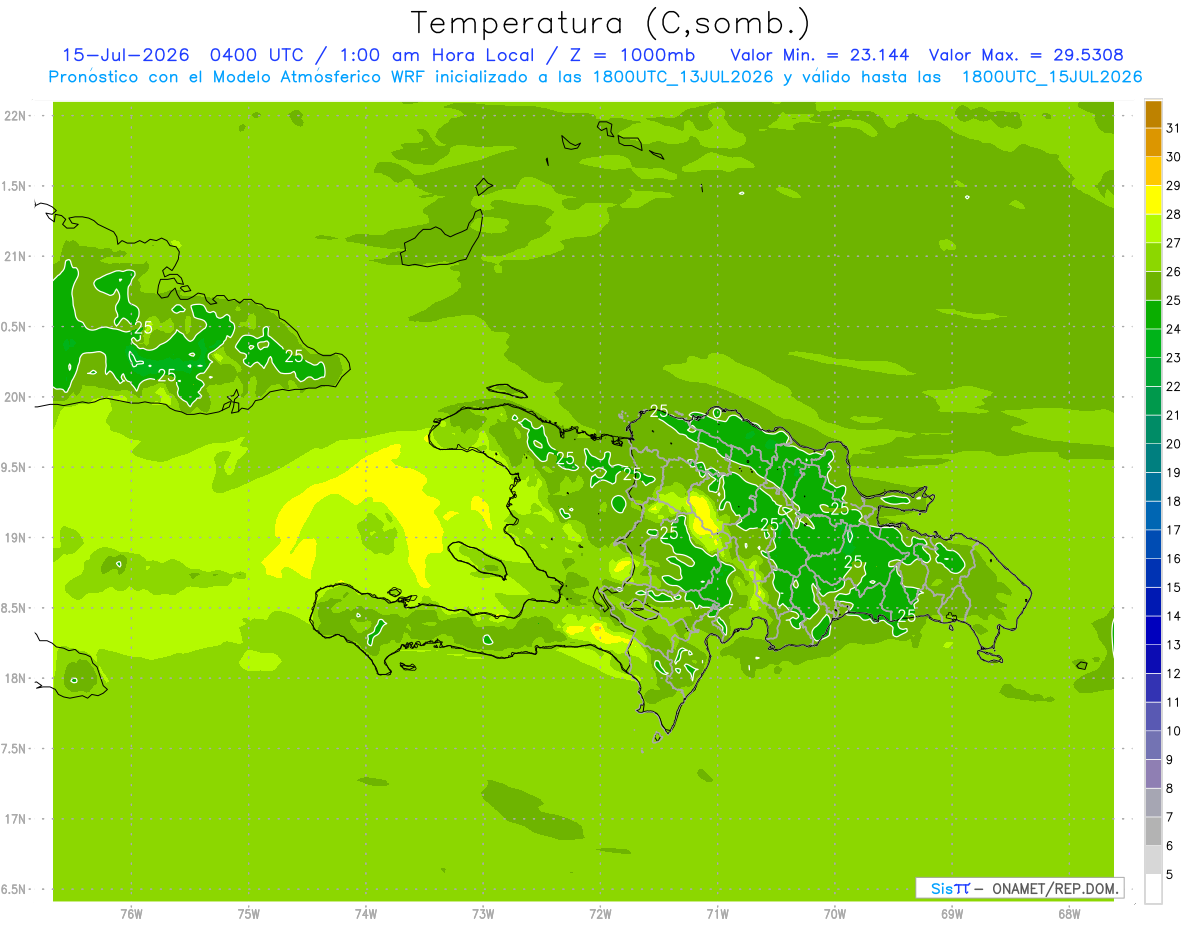Click the '1800UTC_15JUL2026' valid-until time
This screenshot has width=1200, height=927.
[1052, 77]
